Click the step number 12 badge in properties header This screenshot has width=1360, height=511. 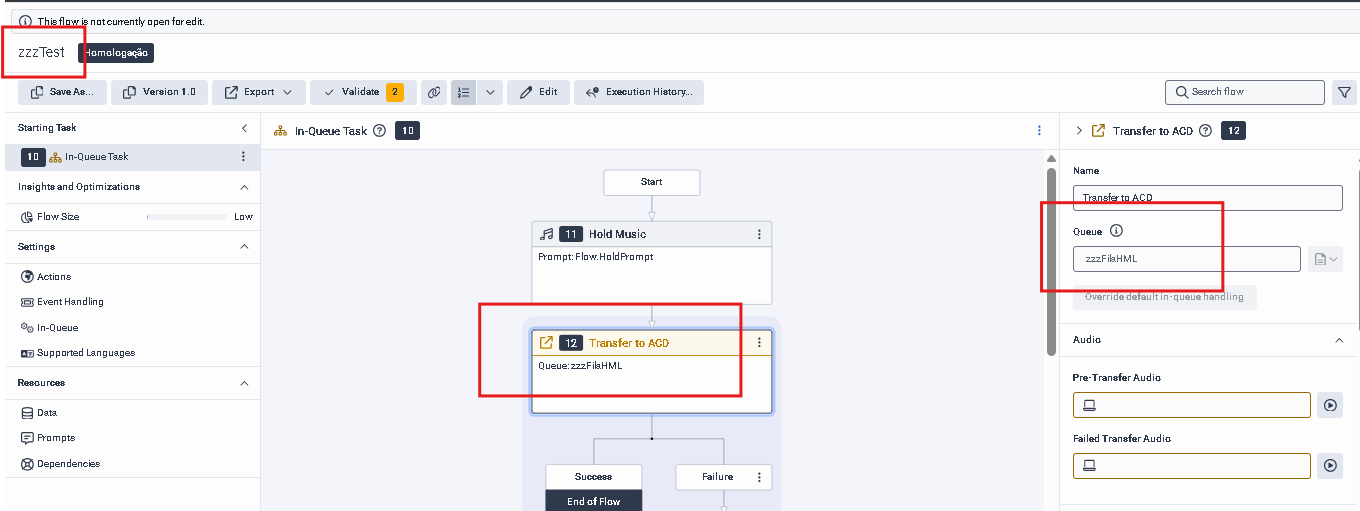(1233, 131)
